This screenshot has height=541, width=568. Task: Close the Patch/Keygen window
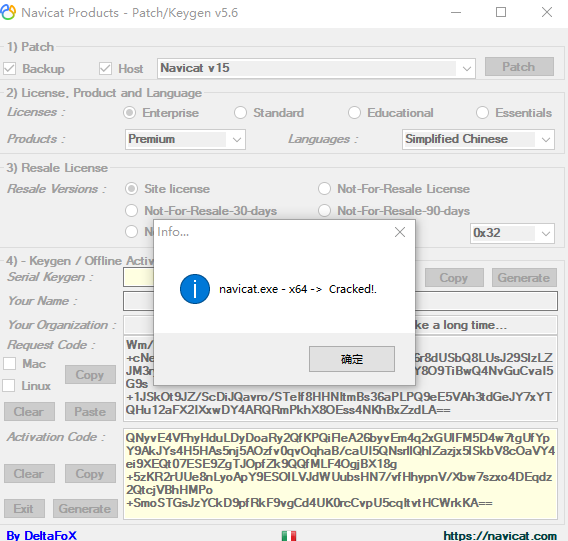(547, 12)
